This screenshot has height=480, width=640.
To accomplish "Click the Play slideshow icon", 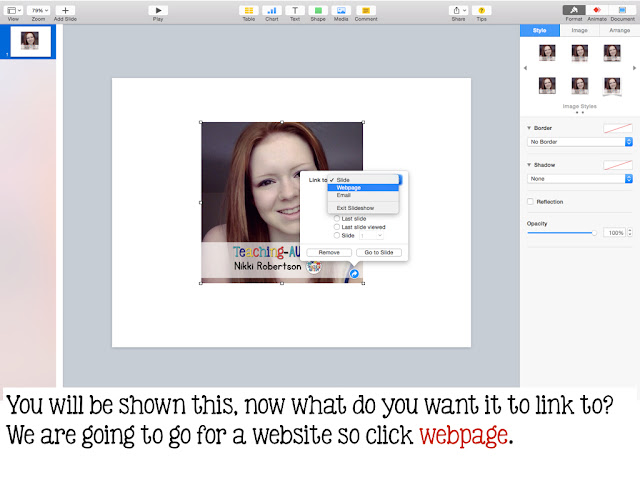I will 158,11.
